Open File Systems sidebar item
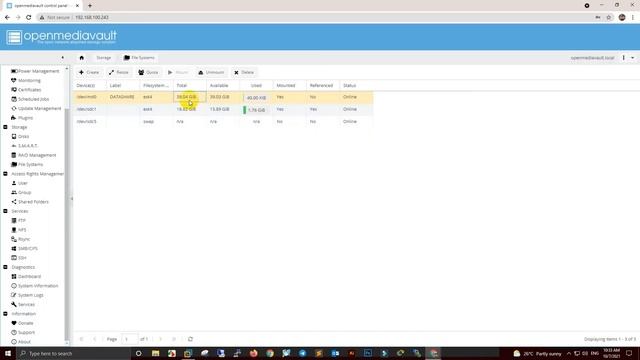 [27, 164]
